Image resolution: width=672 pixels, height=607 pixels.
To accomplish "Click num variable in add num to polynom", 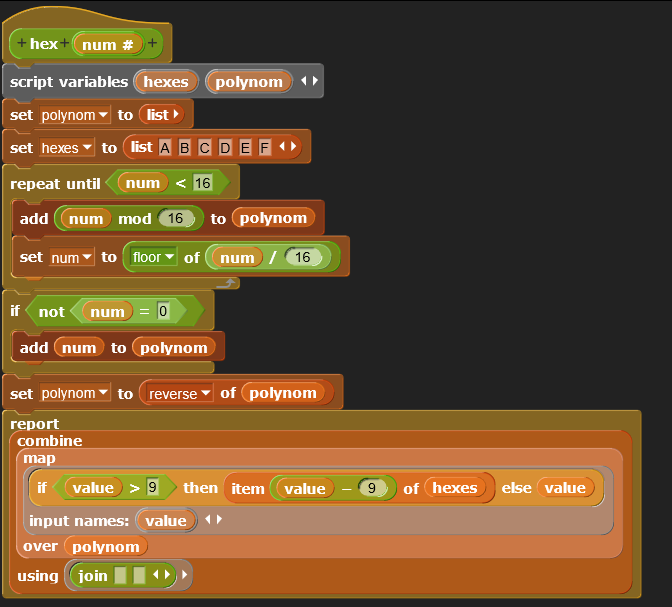I will pyautogui.click(x=79, y=347).
